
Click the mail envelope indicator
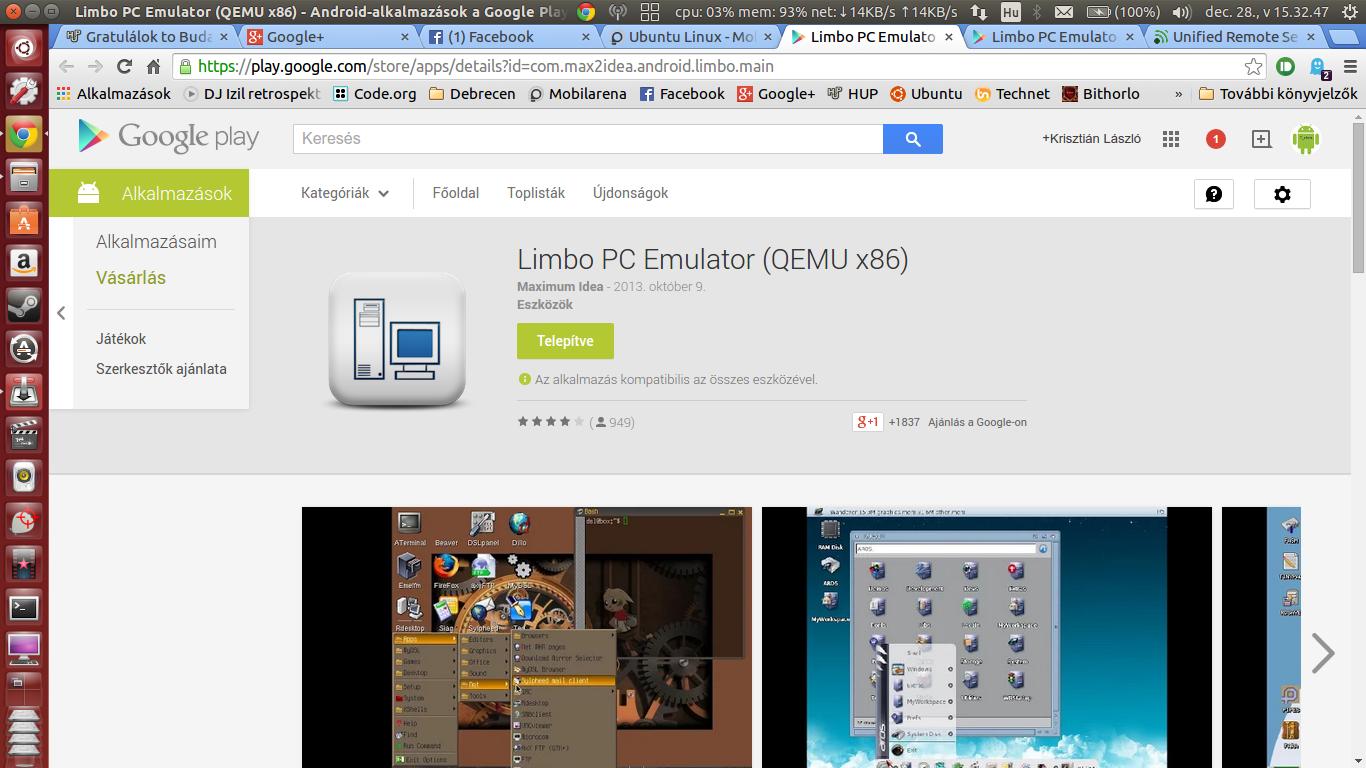coord(1064,12)
